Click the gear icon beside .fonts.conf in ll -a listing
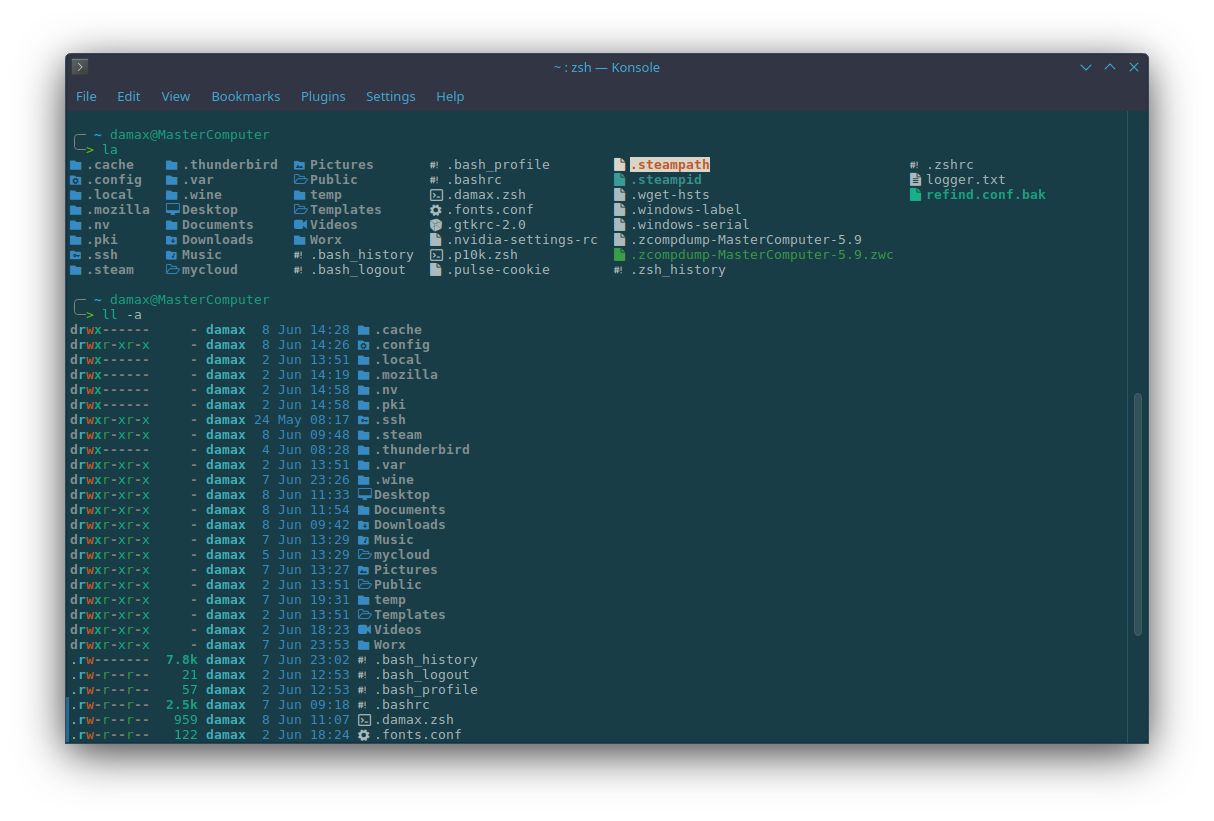The height and width of the screenshot is (821, 1214). (364, 735)
